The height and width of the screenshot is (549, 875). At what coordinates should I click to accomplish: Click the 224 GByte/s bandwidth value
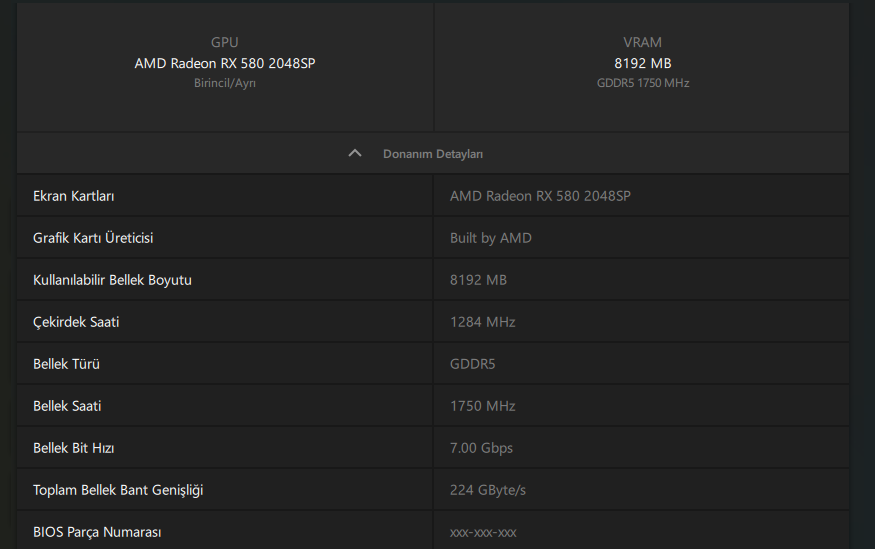point(488,490)
